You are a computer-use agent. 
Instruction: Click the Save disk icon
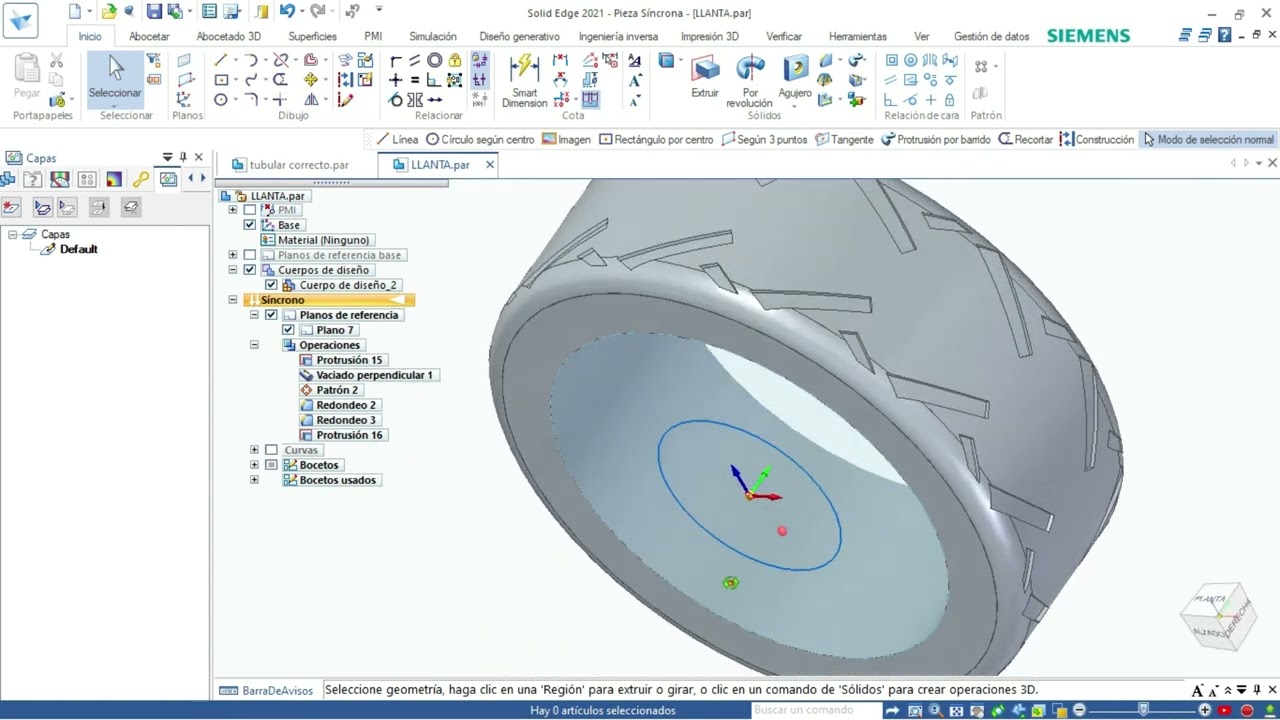coord(154,12)
